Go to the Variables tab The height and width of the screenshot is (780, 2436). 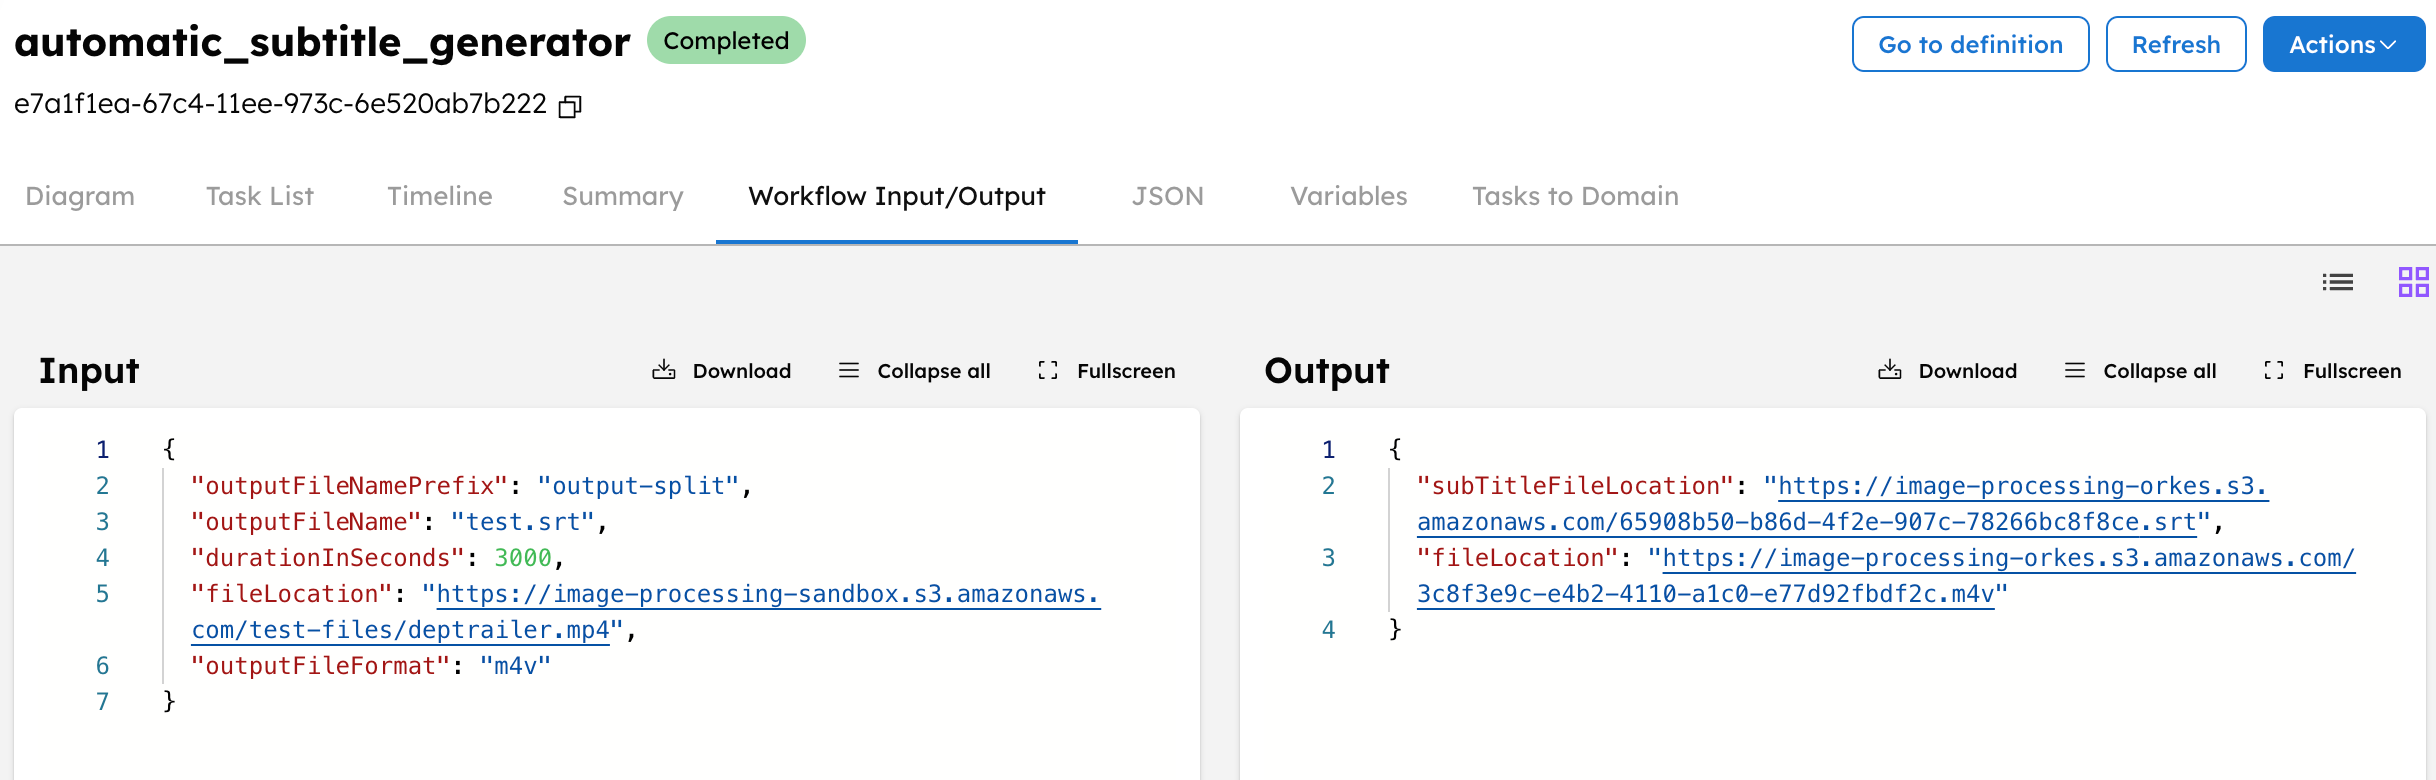(1349, 196)
